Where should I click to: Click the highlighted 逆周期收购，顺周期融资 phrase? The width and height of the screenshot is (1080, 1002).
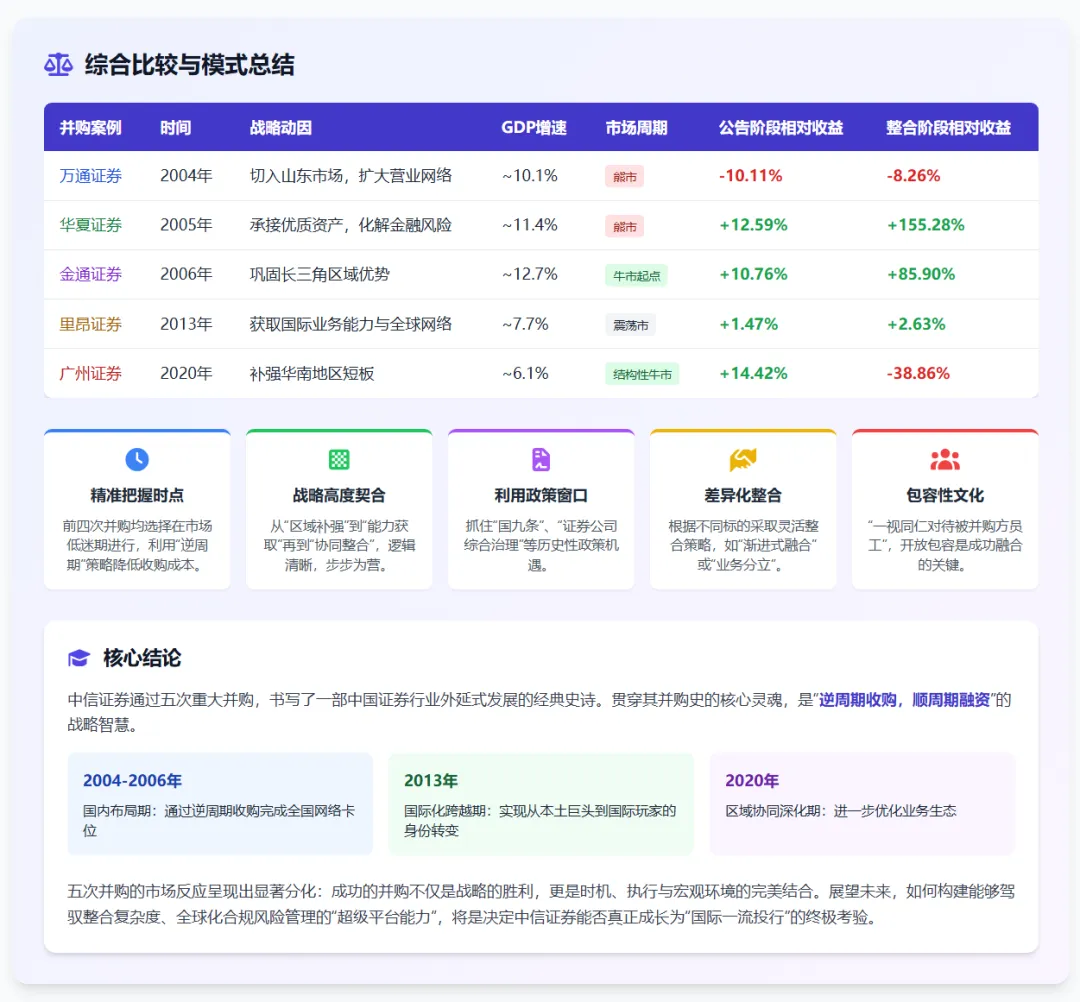pyautogui.click(x=904, y=700)
